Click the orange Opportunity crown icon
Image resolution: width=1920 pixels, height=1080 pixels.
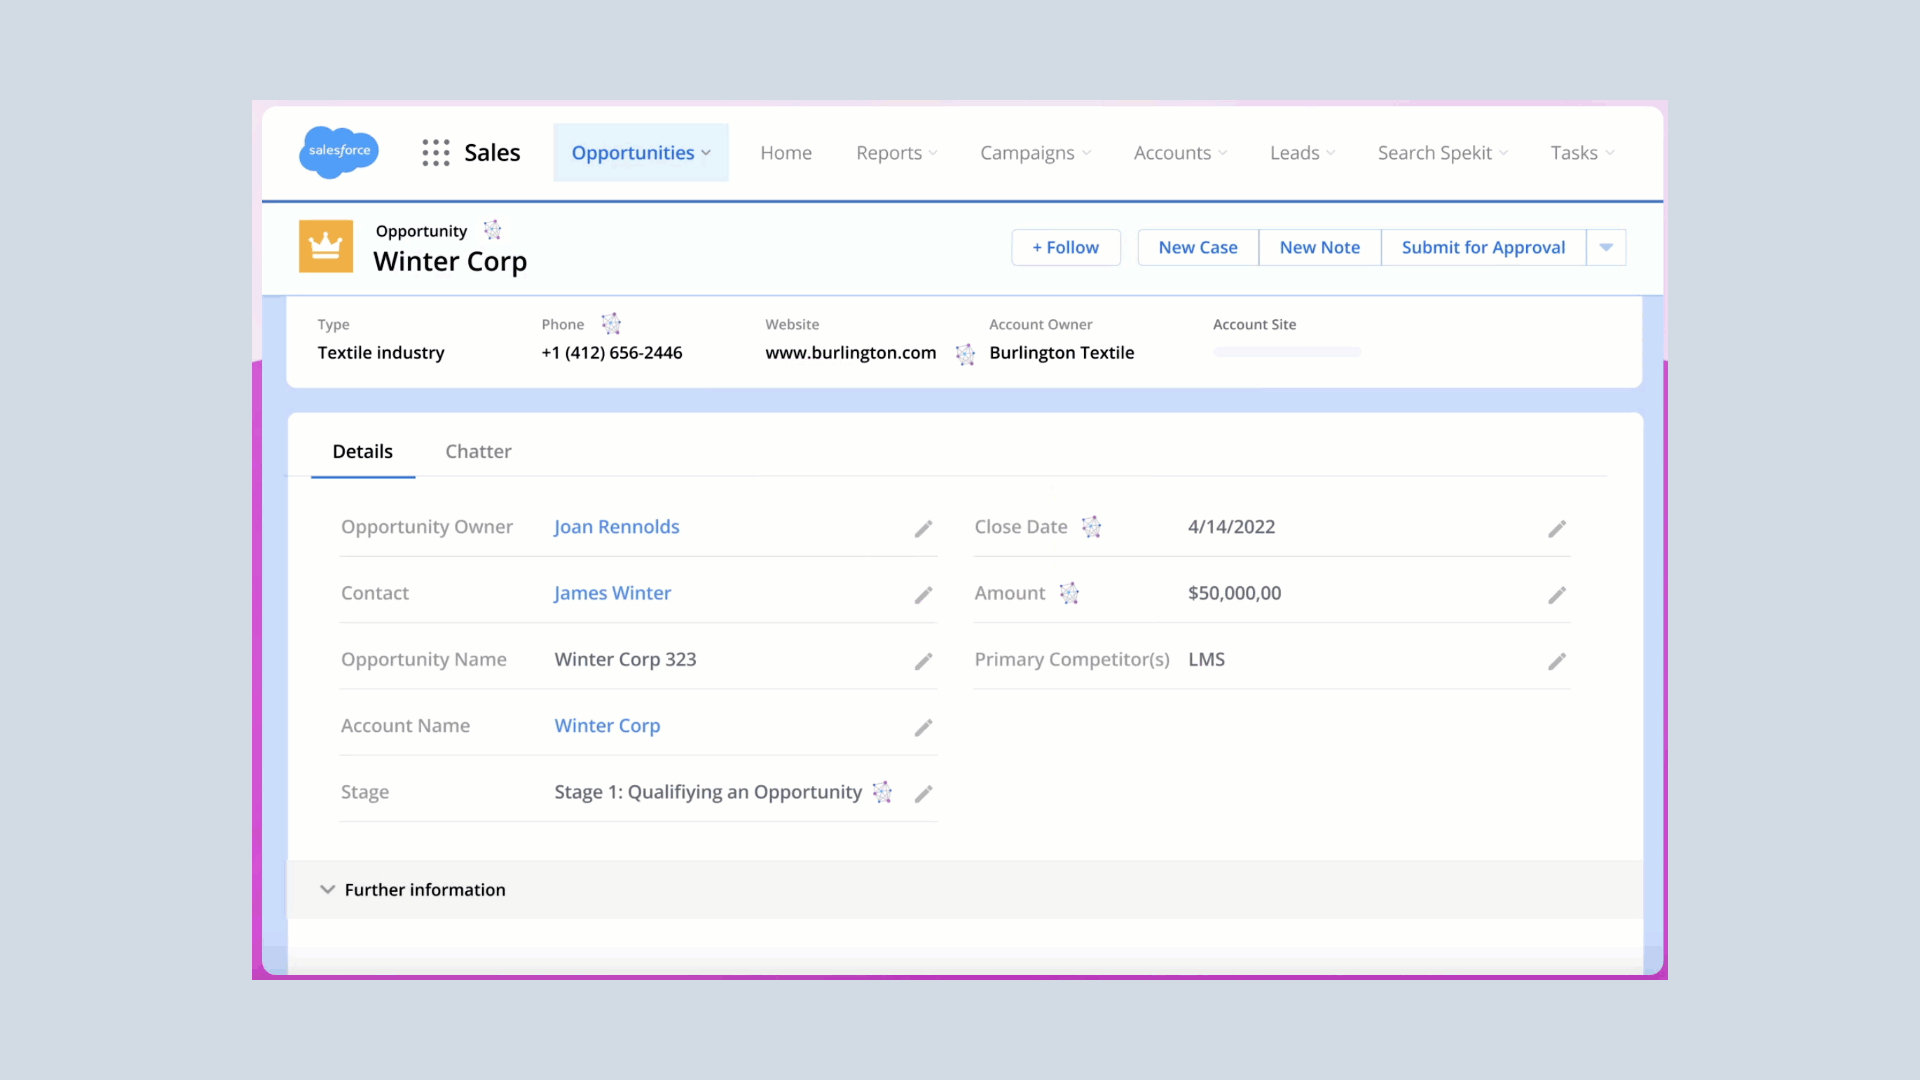[x=326, y=246]
